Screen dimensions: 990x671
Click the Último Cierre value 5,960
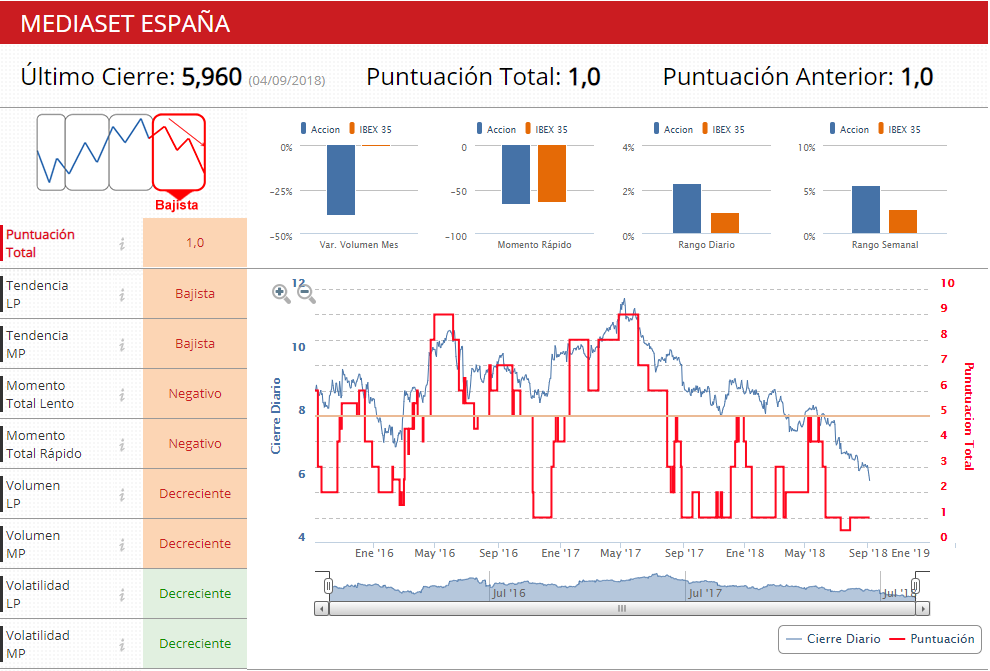pos(212,77)
